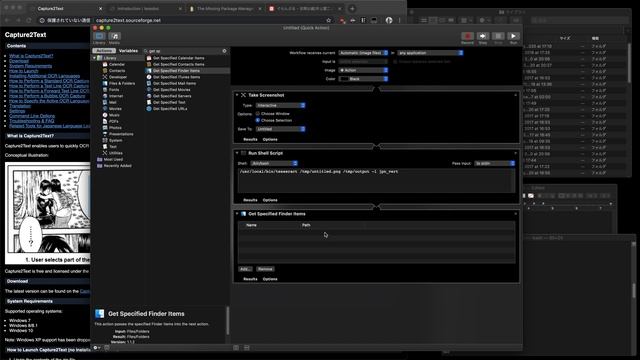Open the any application dropdown
The height and width of the screenshot is (360, 640).
(431, 53)
